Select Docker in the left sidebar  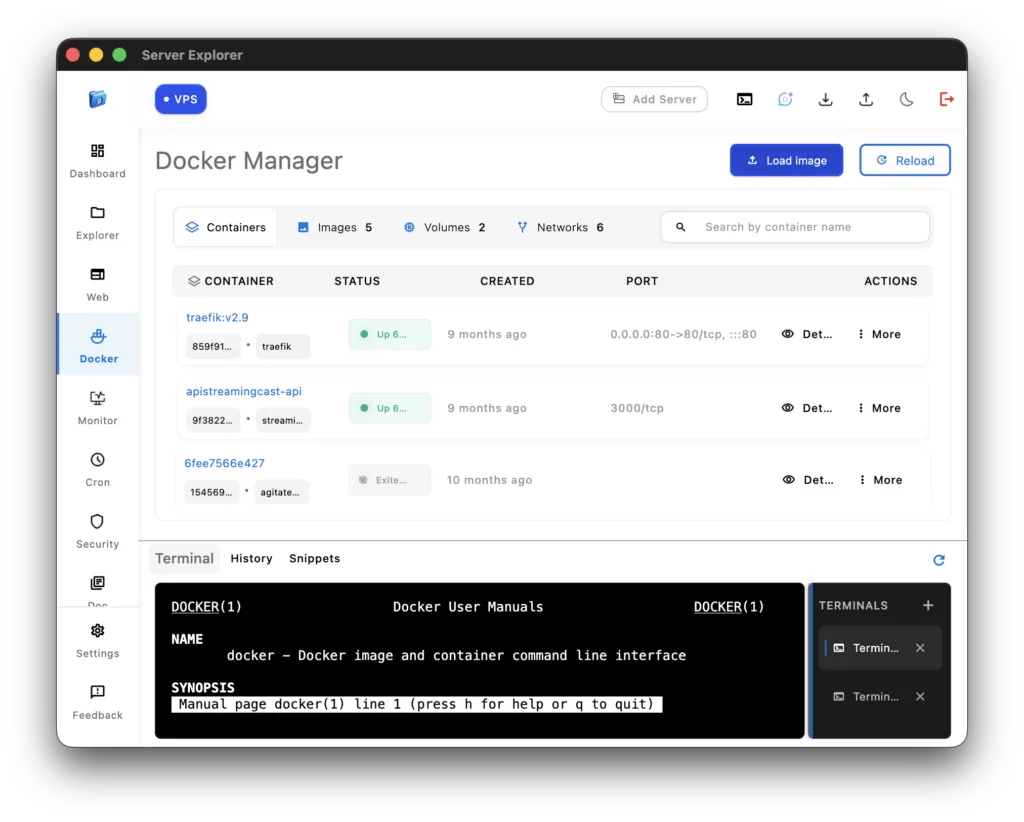click(97, 344)
